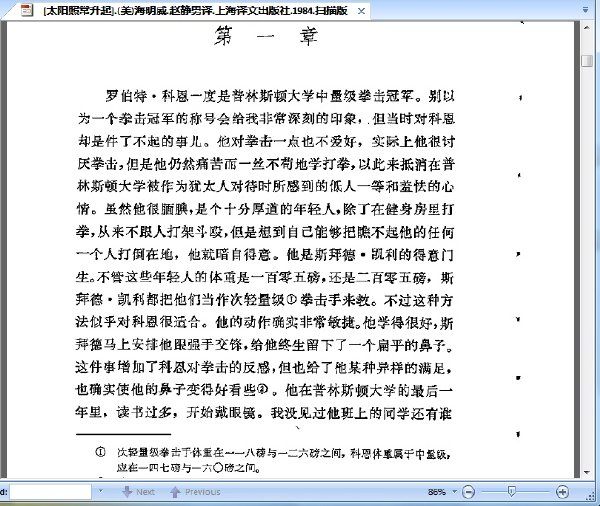Click footnote marker ① after 次轻量级

[x=291, y=299]
